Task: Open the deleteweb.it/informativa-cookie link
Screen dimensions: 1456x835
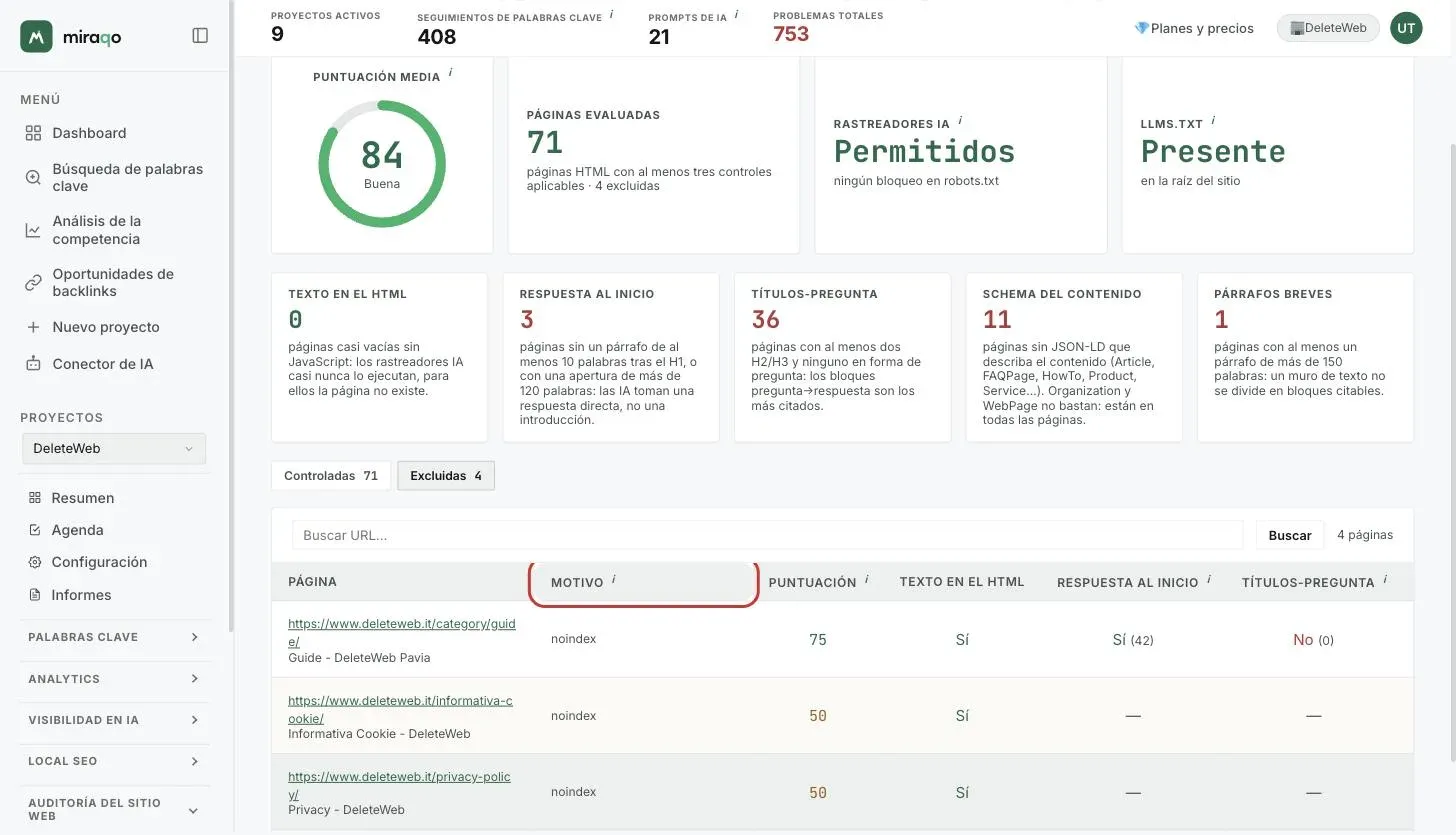Action: click(x=400, y=709)
